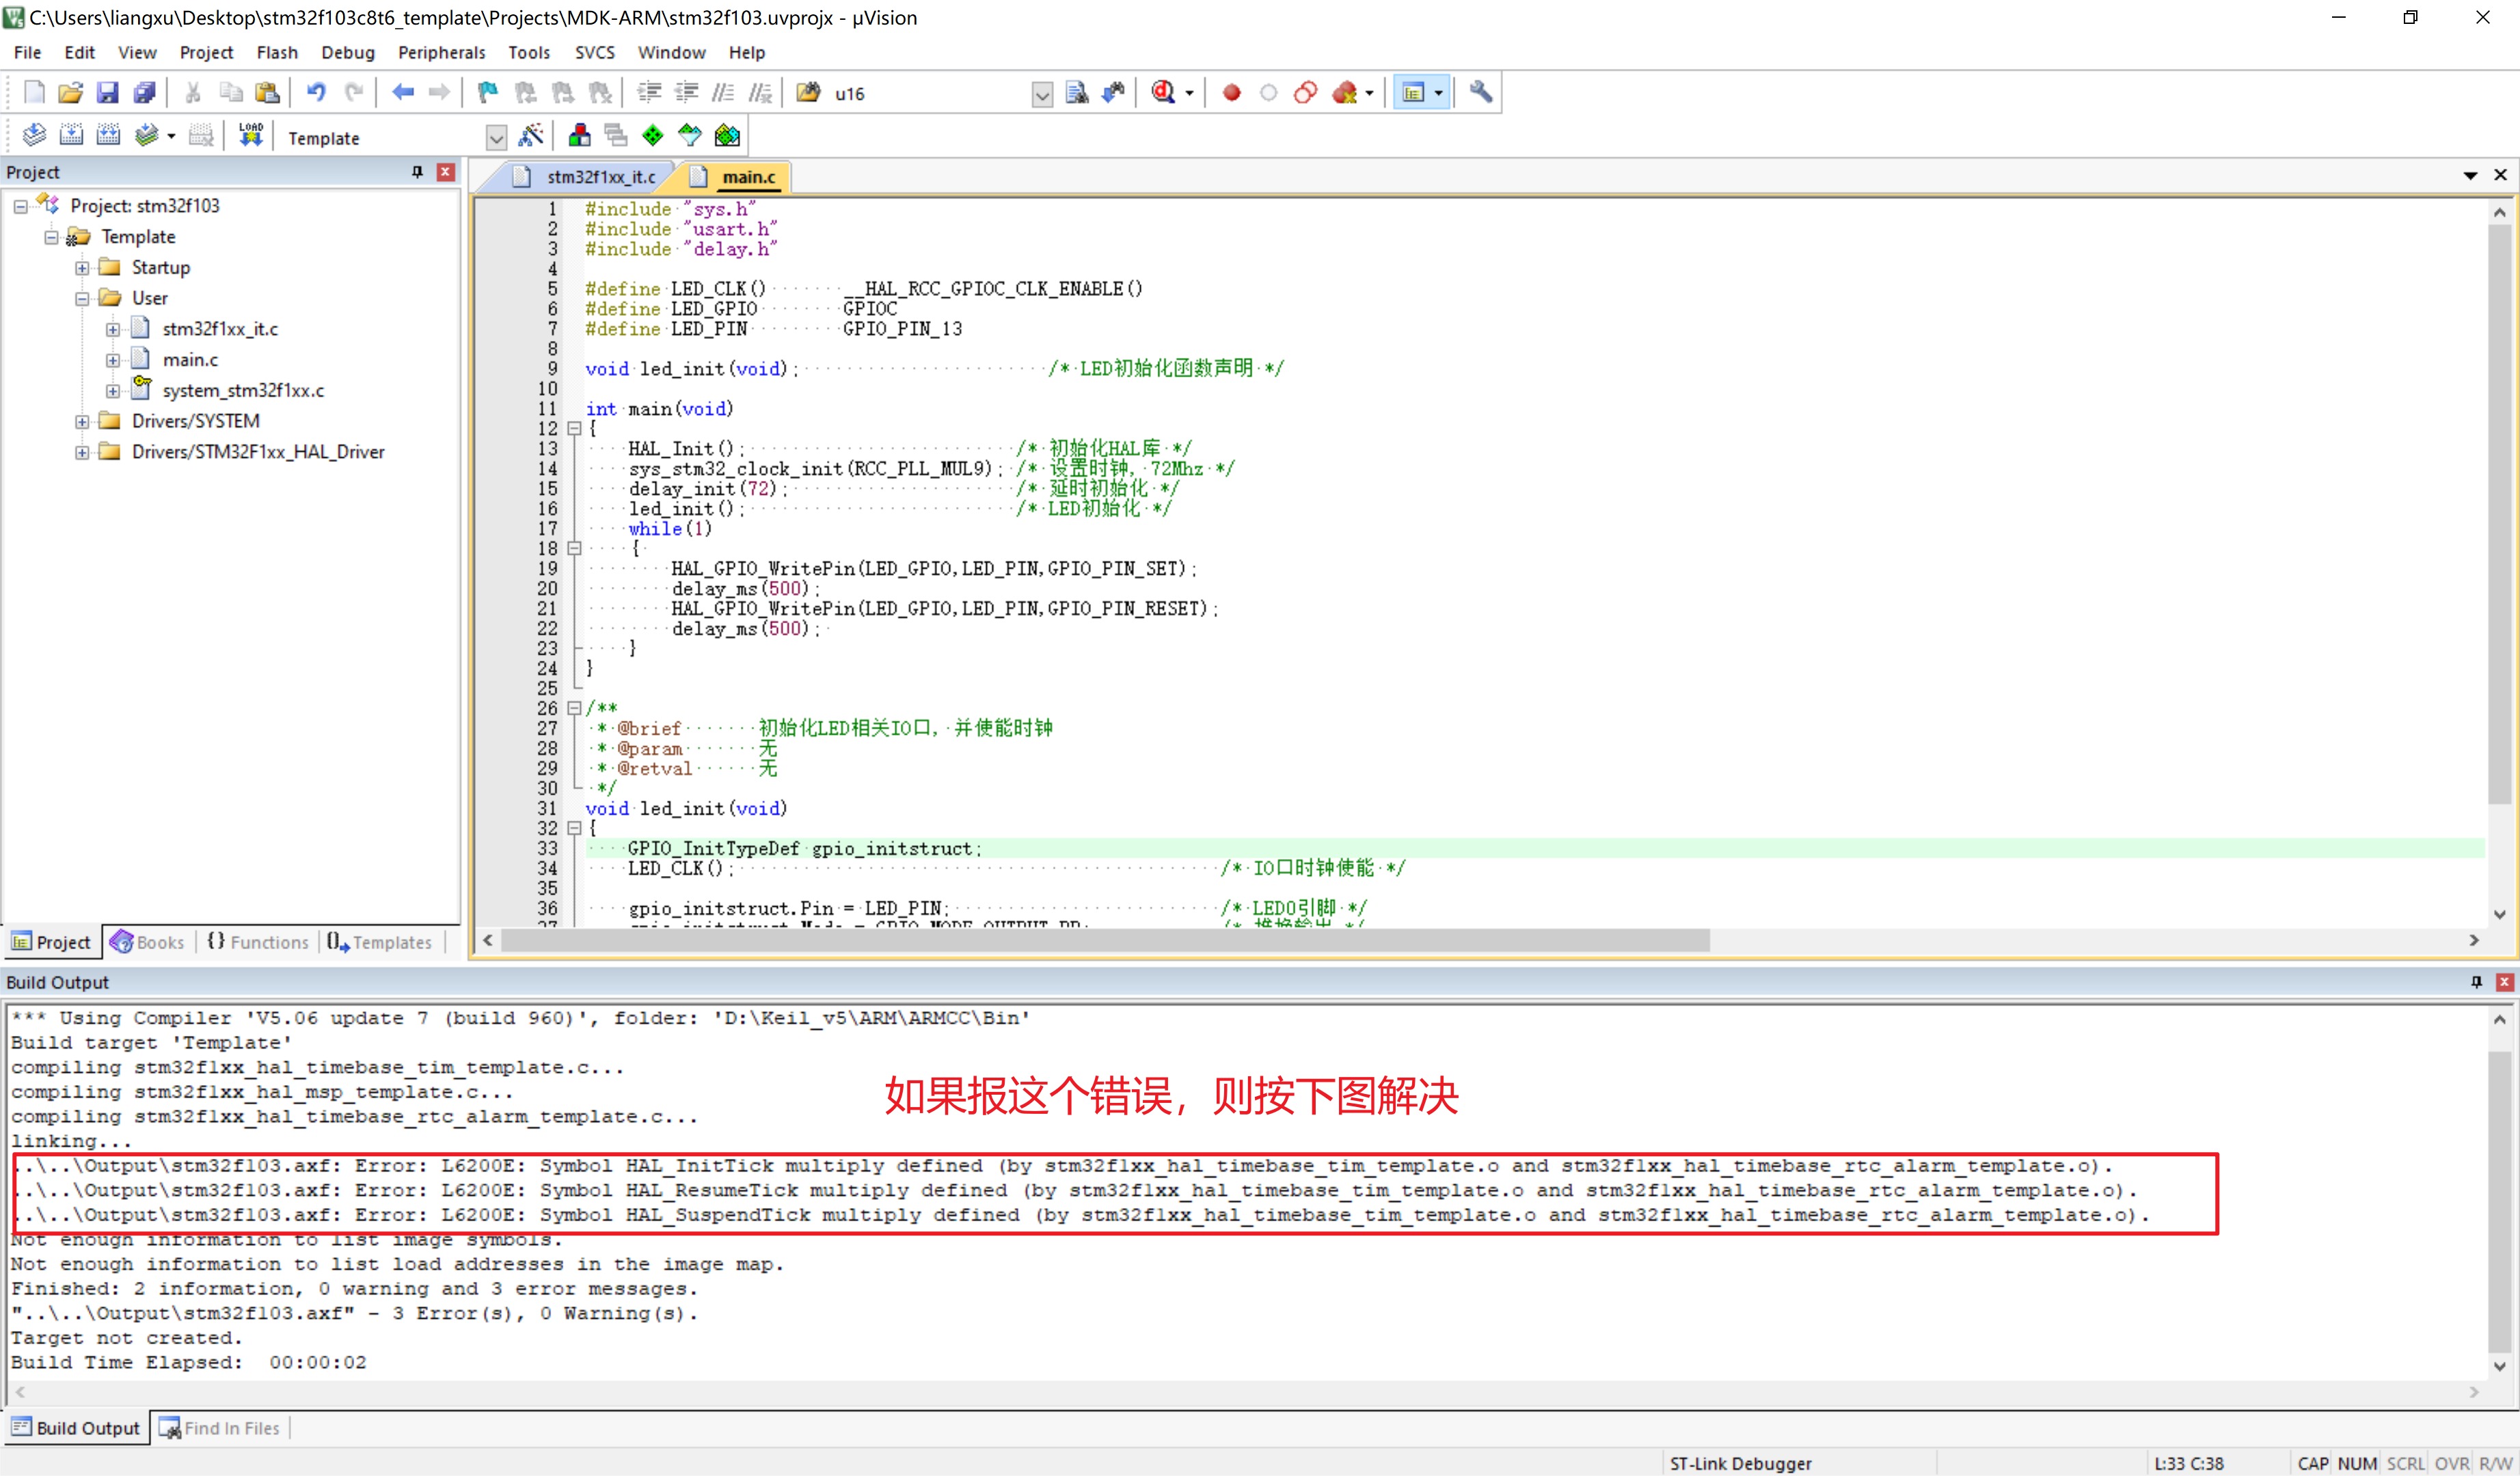Click the Save All icon

click(145, 93)
